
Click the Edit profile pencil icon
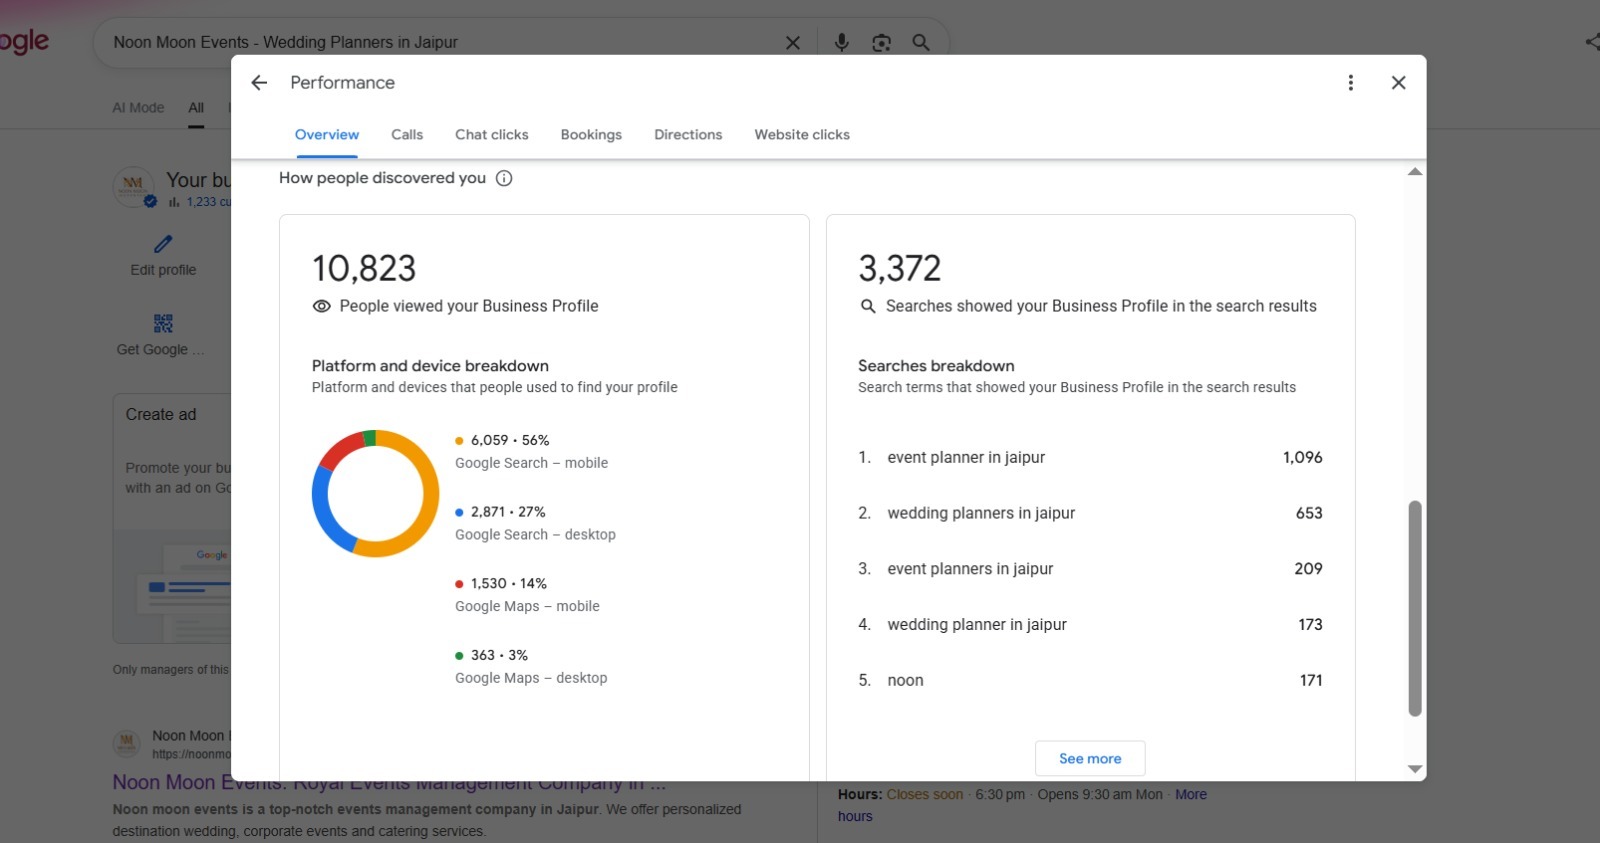[163, 244]
